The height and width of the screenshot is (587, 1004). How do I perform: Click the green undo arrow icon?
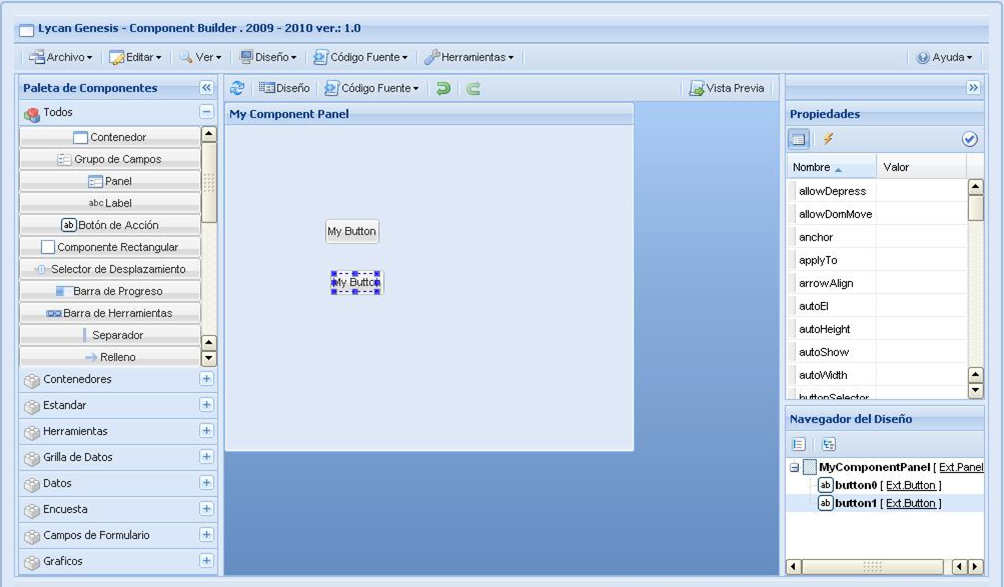(x=443, y=88)
